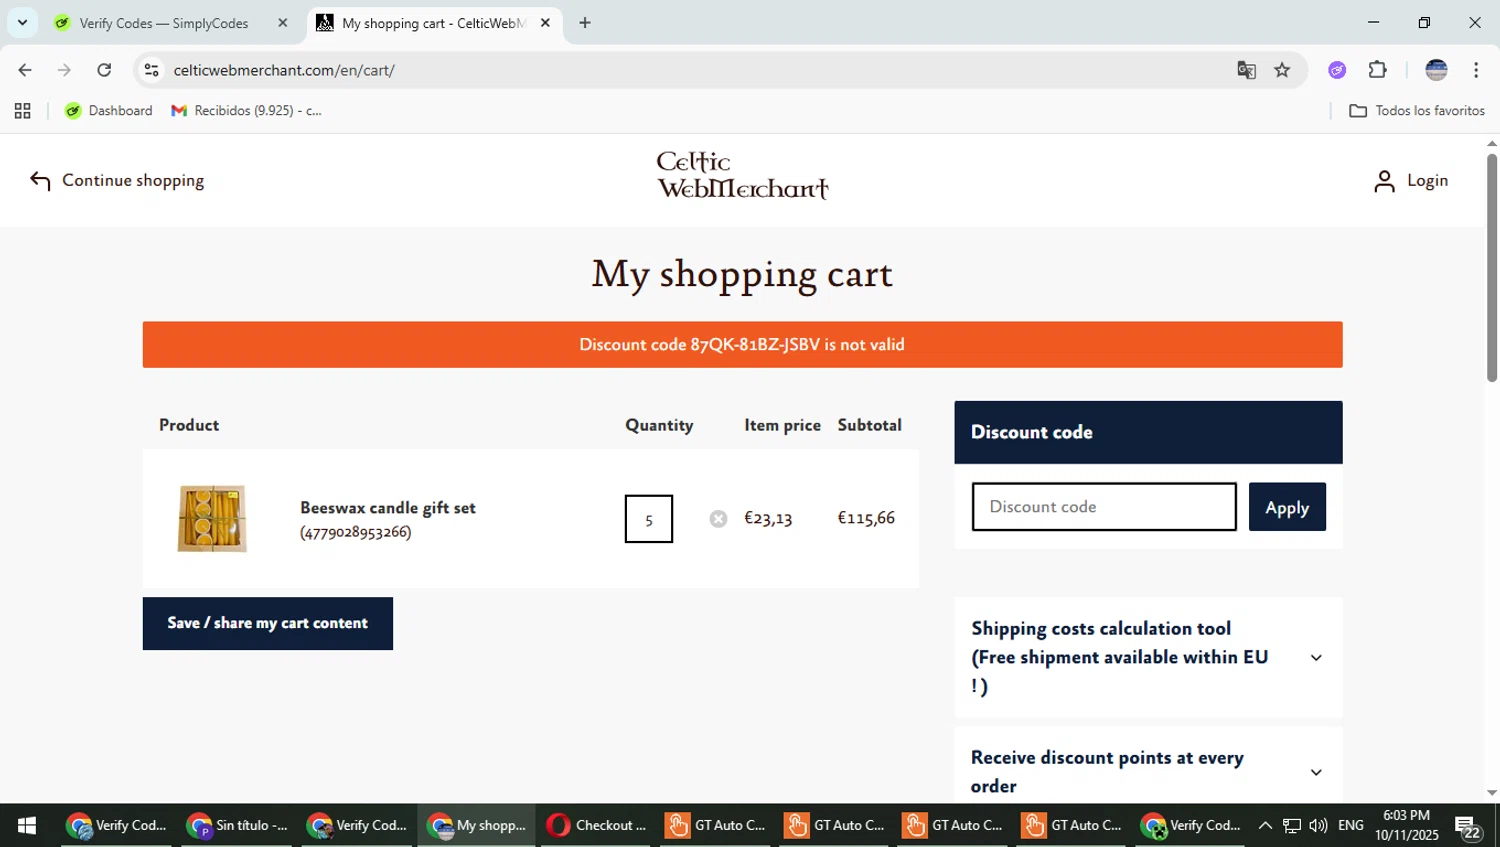Switch to Verify Codes — SimplyCodes tab
Viewport: 1500px width, 847px height.
(163, 23)
